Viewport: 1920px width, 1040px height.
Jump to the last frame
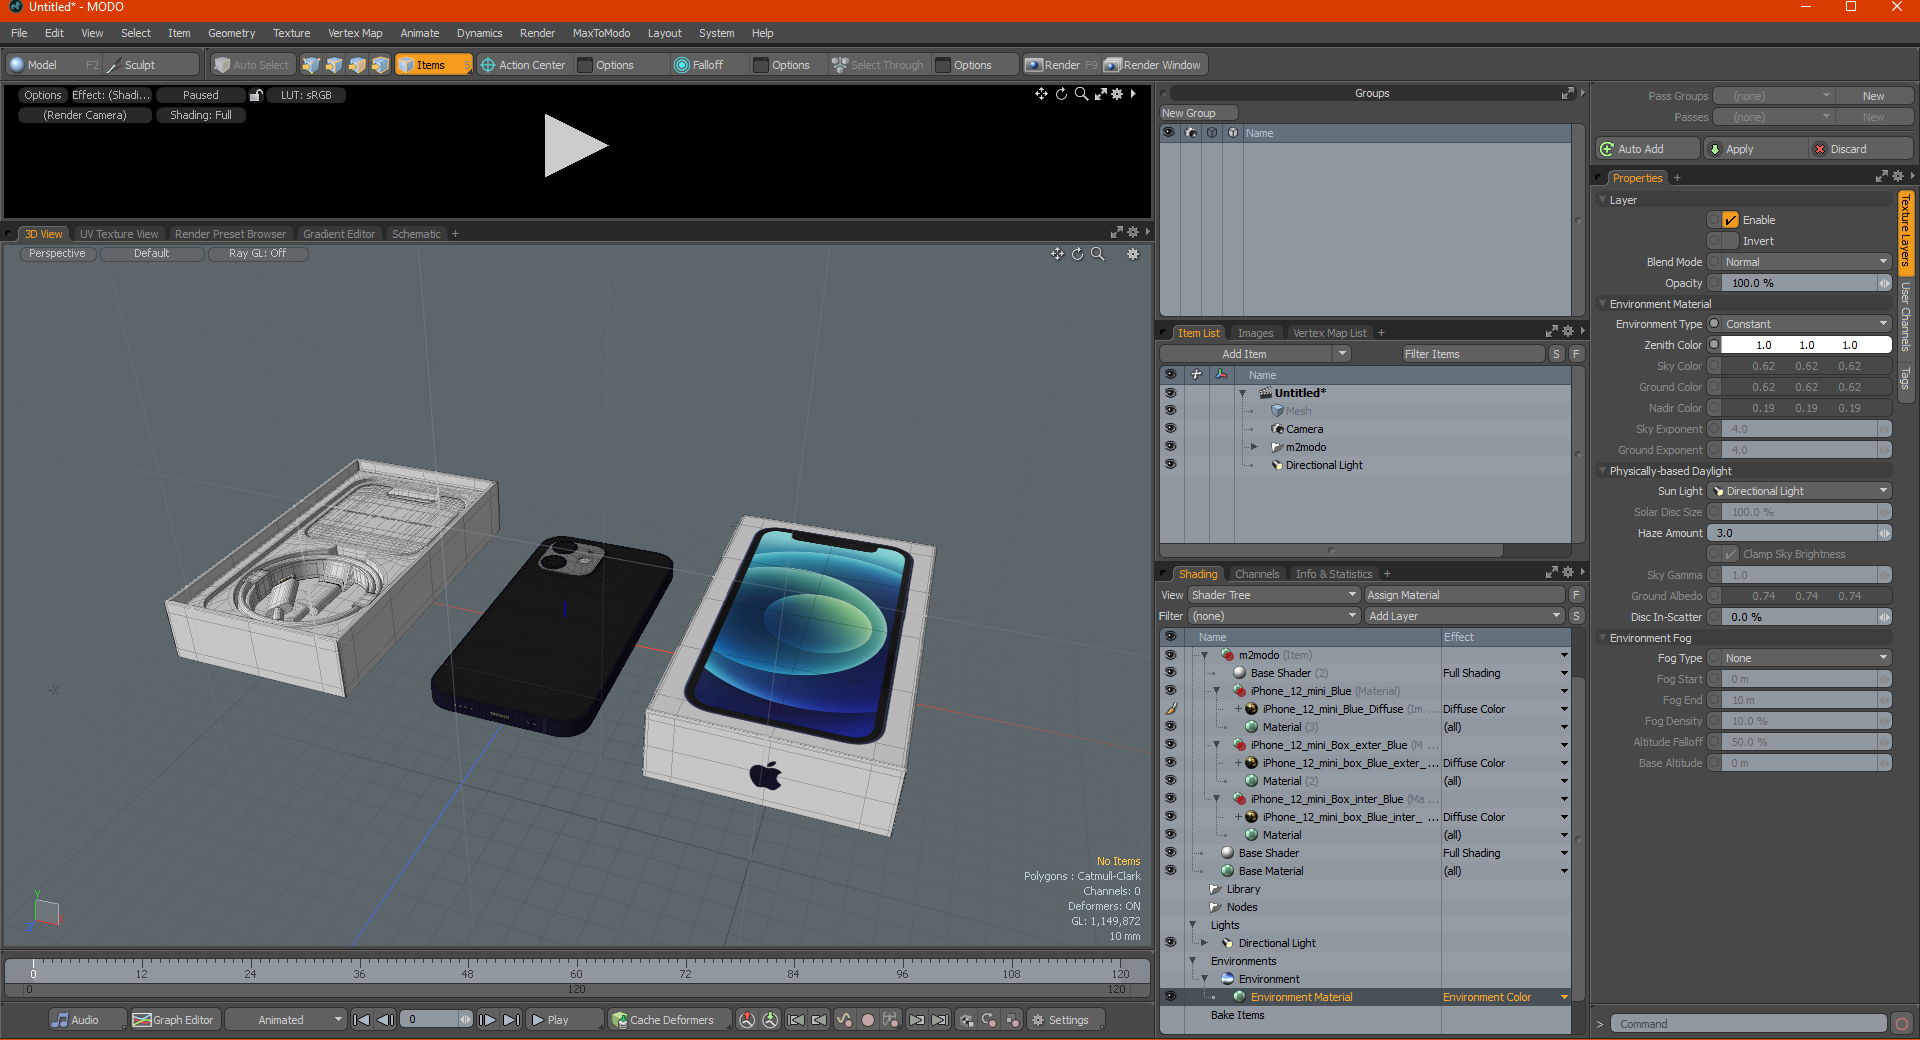tap(511, 1020)
